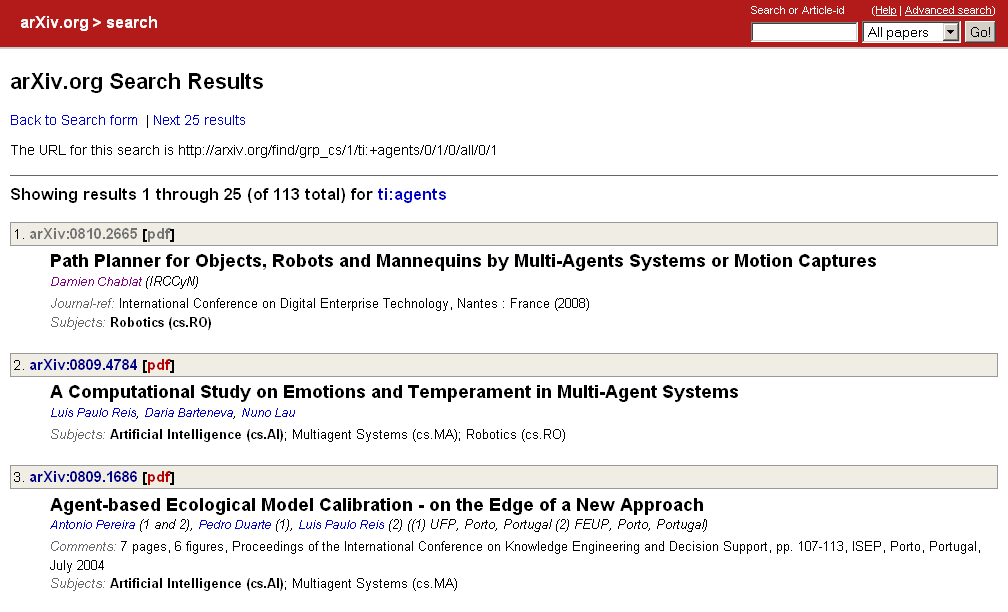The image size is (1008, 612).
Task: Open Nuno Lau's author page
Action: pyautogui.click(x=268, y=412)
